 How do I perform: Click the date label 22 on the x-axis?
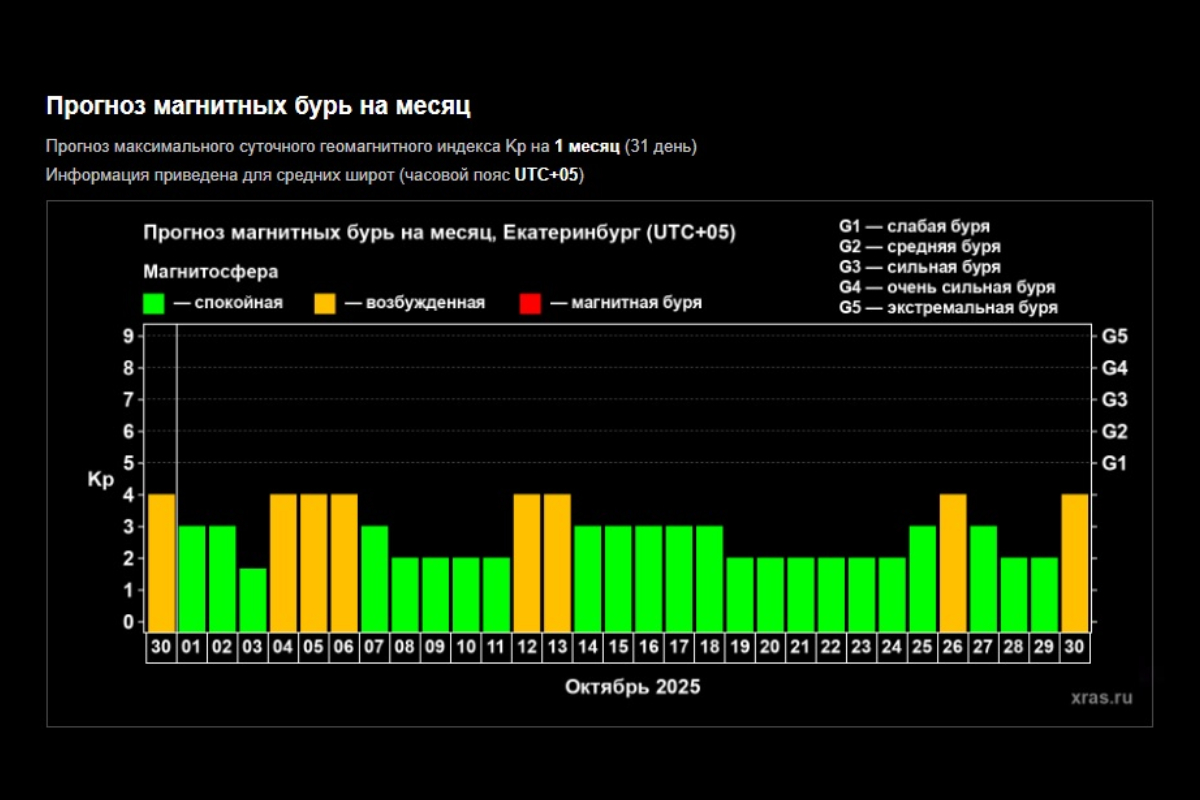[831, 647]
